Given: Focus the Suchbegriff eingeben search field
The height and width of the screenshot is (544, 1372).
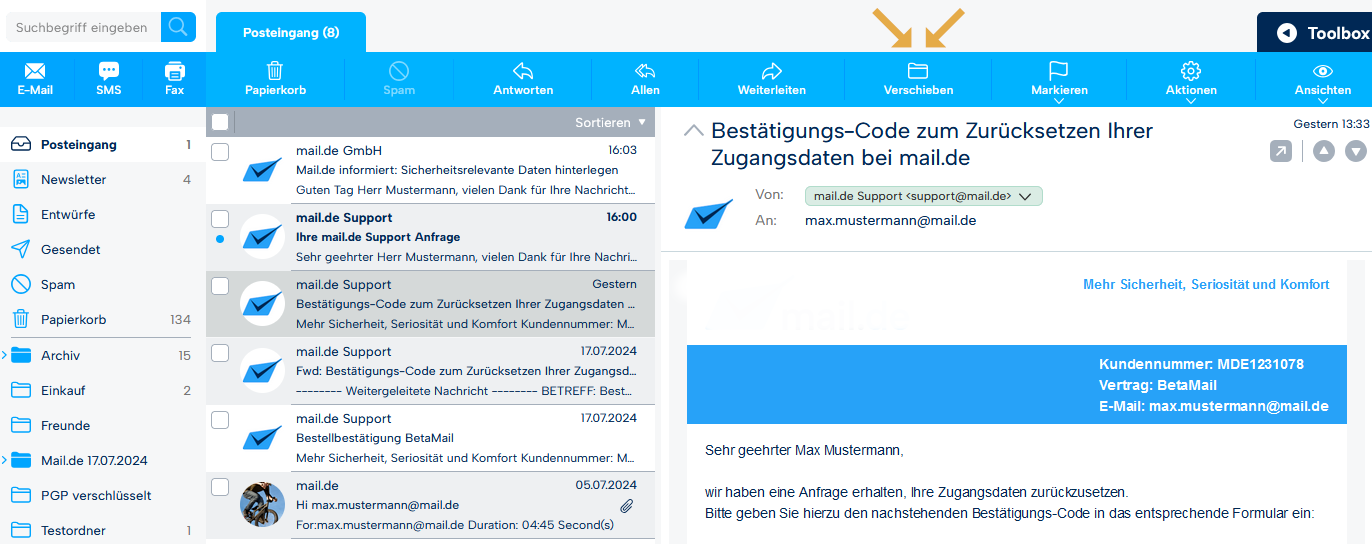Looking at the screenshot, I should (x=83, y=27).
